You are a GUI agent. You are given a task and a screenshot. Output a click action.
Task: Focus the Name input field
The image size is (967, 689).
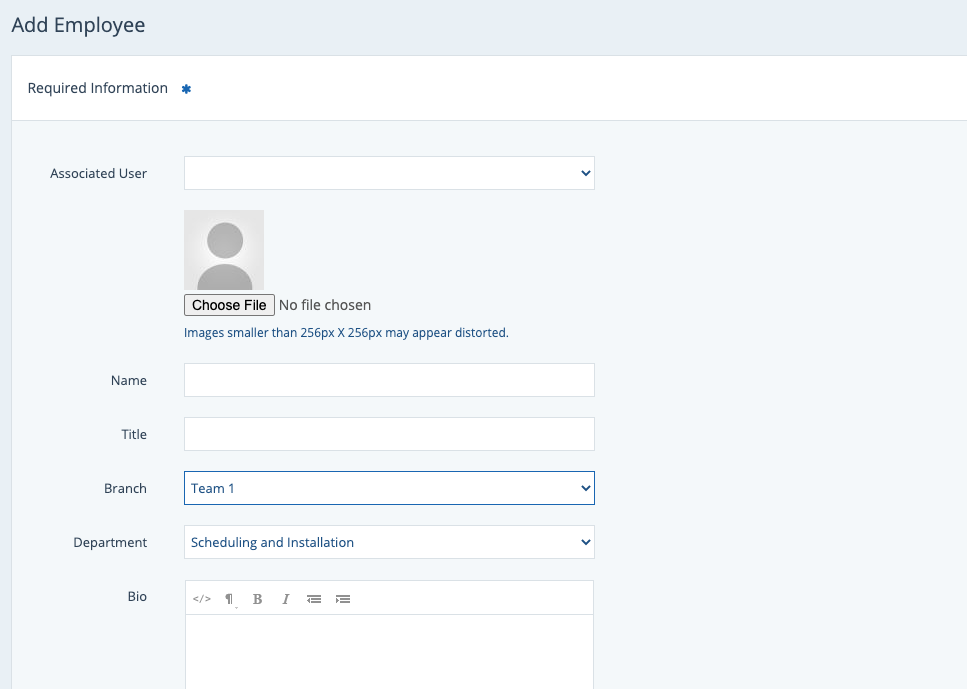coord(389,380)
